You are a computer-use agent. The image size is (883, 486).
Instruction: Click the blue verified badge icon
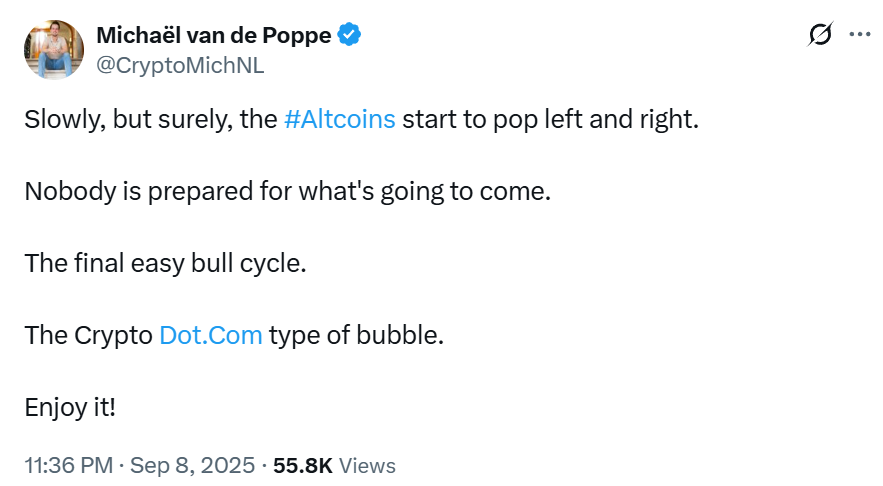point(349,35)
